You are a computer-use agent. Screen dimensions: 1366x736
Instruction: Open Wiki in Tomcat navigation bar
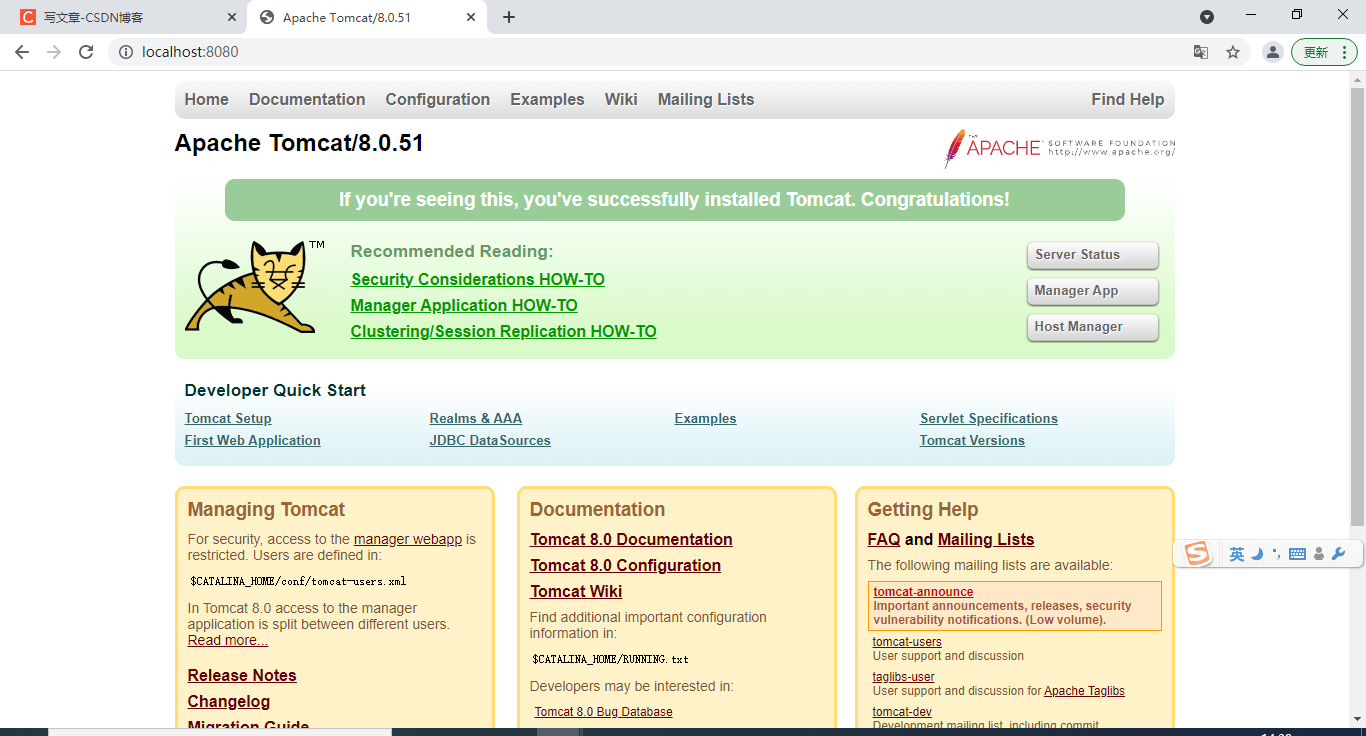621,99
